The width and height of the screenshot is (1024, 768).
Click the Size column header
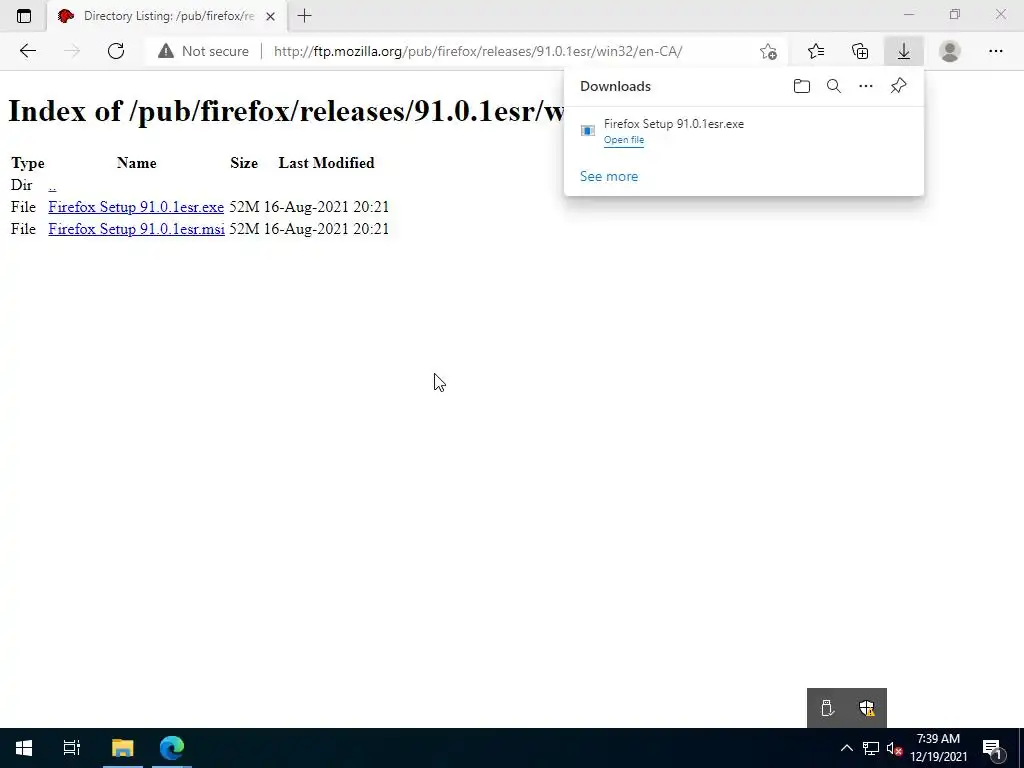(x=244, y=163)
